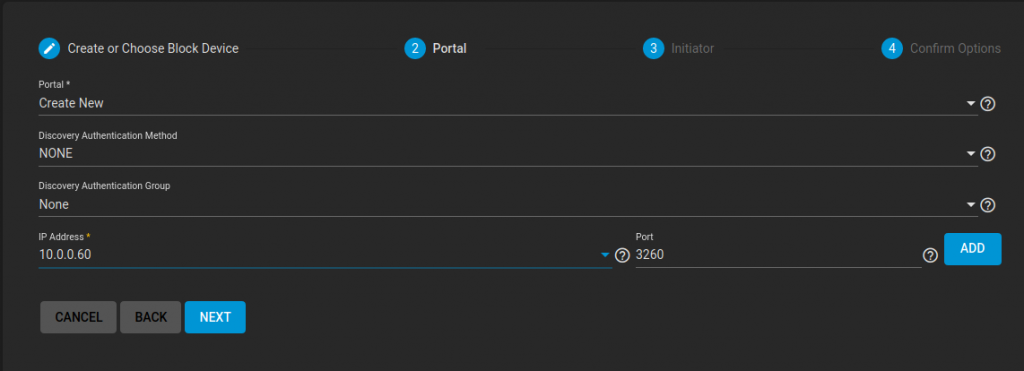Click the ADD button
This screenshot has width=1024, height=371.
(x=972, y=249)
